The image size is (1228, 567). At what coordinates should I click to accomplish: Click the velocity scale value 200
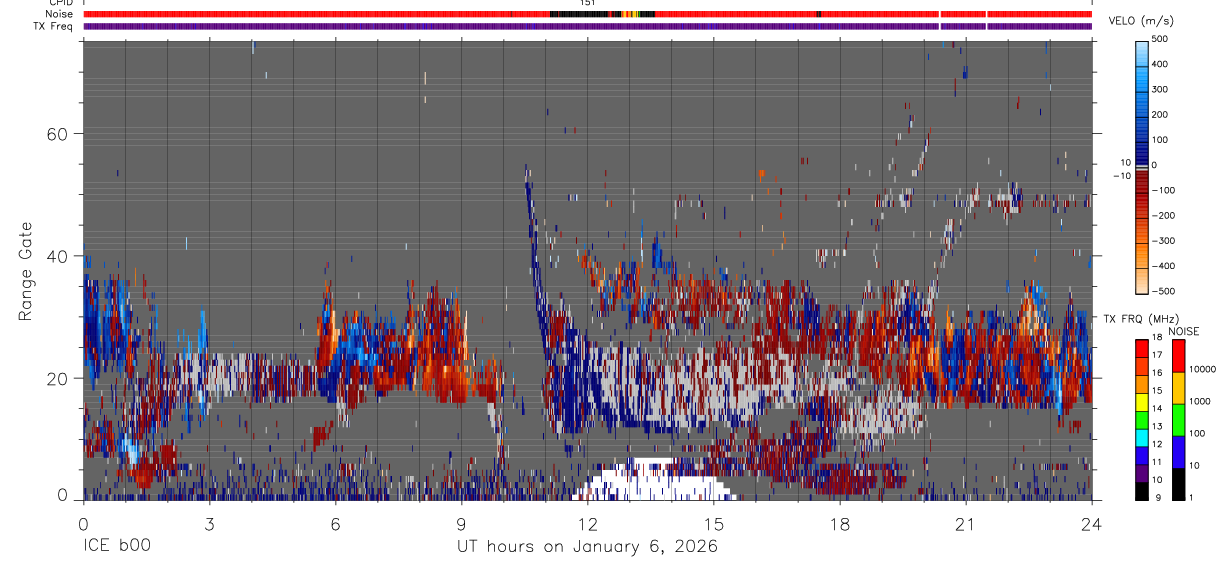(x=1162, y=115)
